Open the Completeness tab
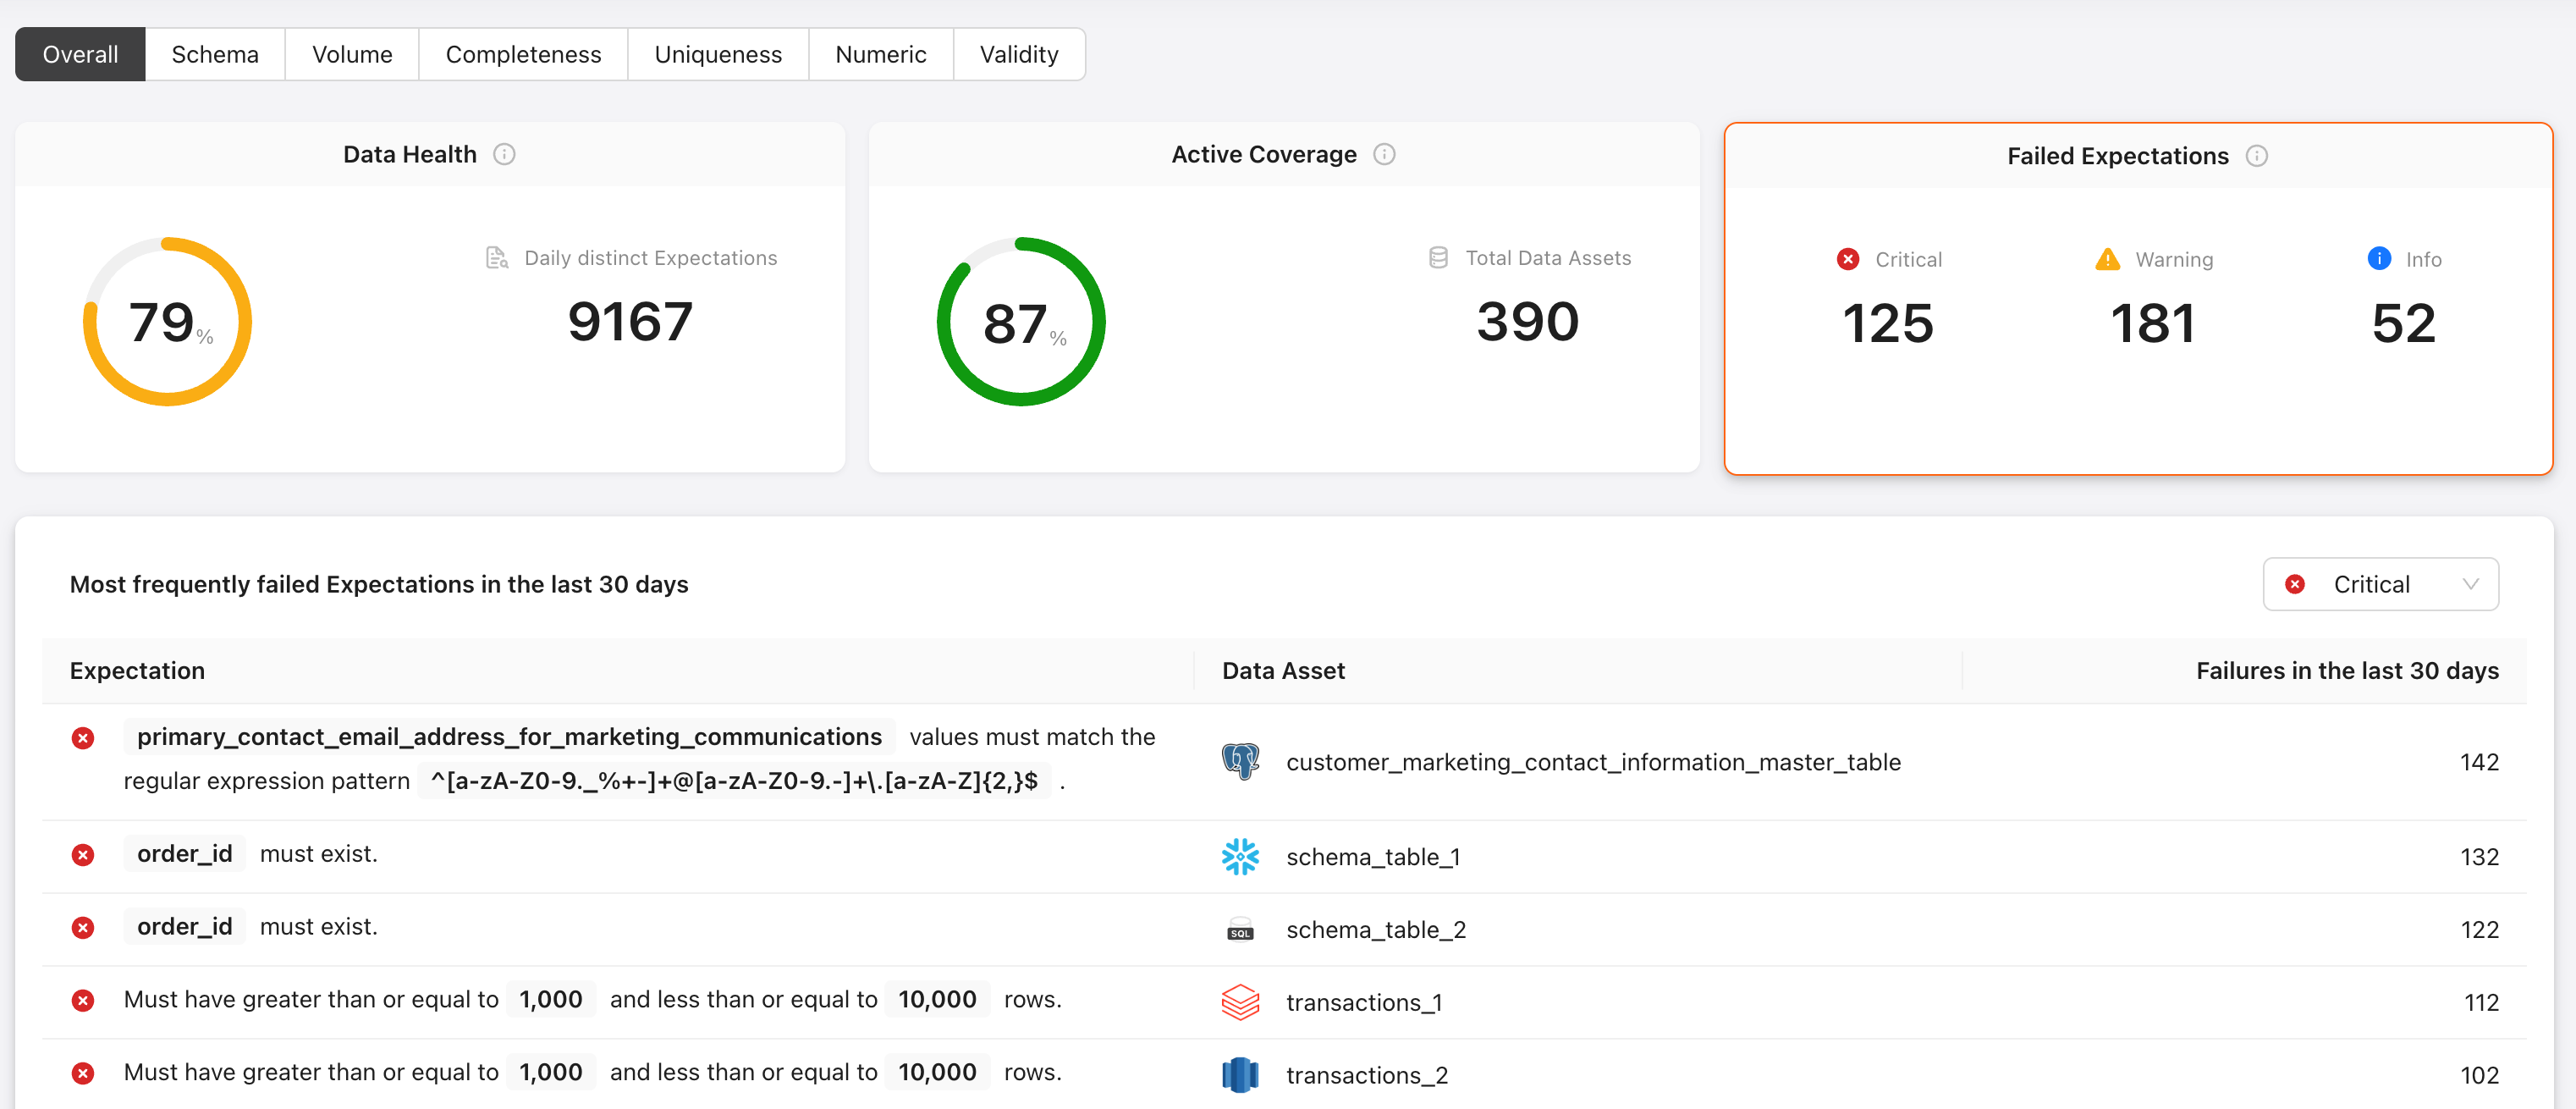The image size is (2576, 1109). (x=523, y=54)
